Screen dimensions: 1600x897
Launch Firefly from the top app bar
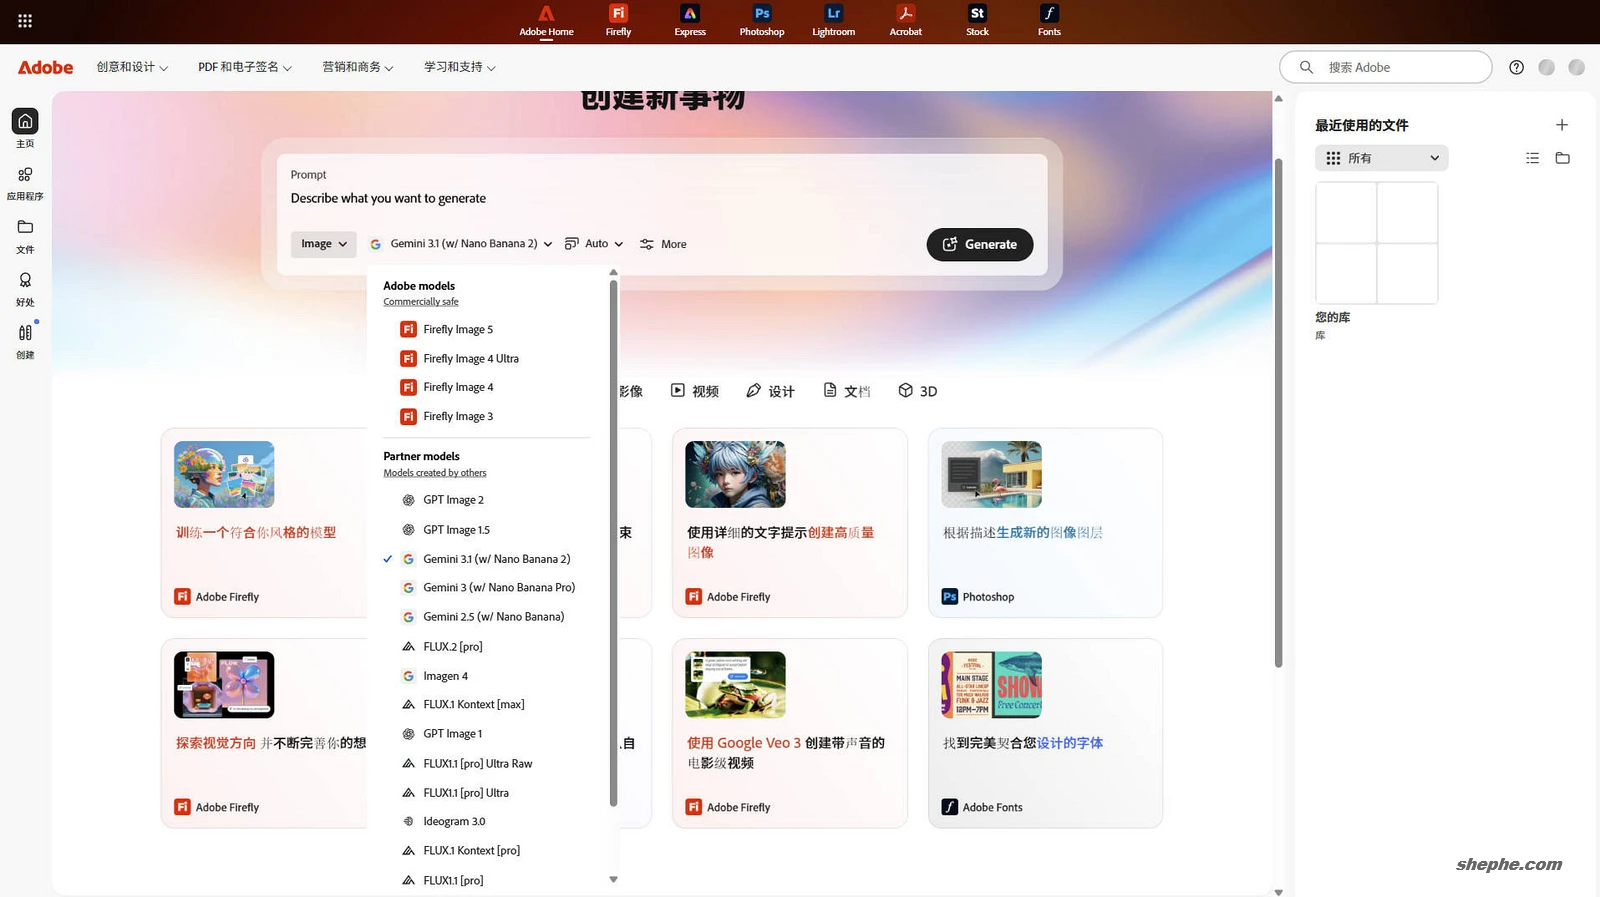click(x=618, y=21)
